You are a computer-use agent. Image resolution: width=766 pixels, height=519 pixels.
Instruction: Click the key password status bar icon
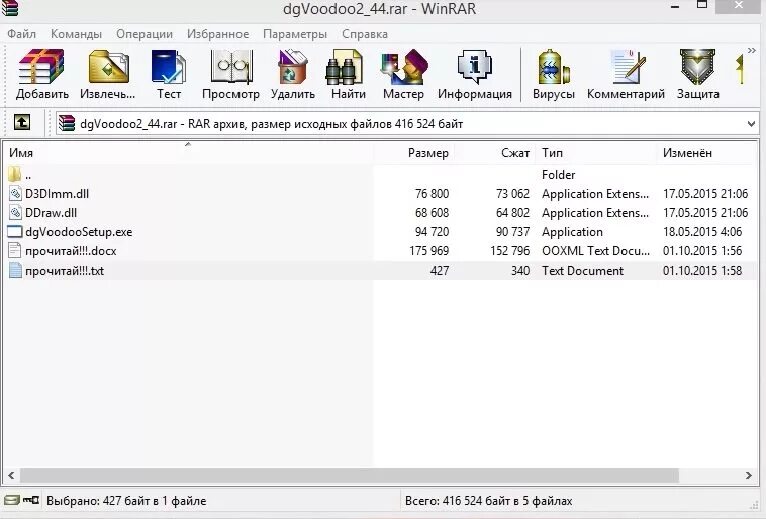(31, 500)
